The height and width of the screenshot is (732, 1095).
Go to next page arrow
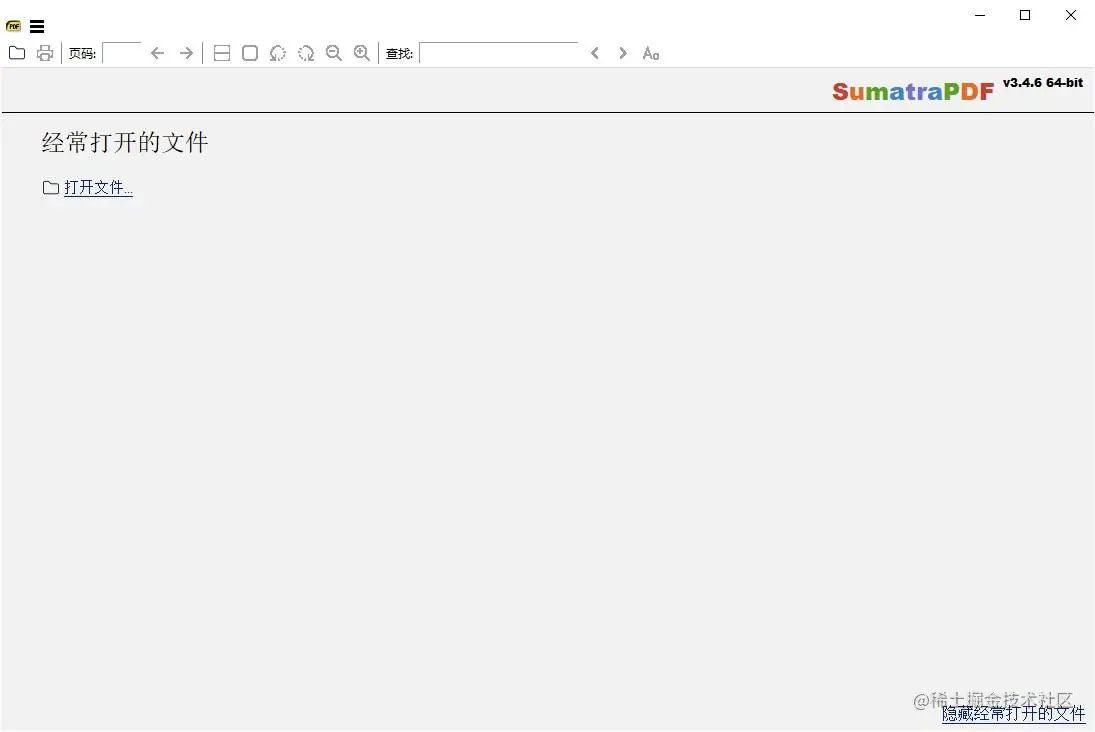pyautogui.click(x=186, y=53)
